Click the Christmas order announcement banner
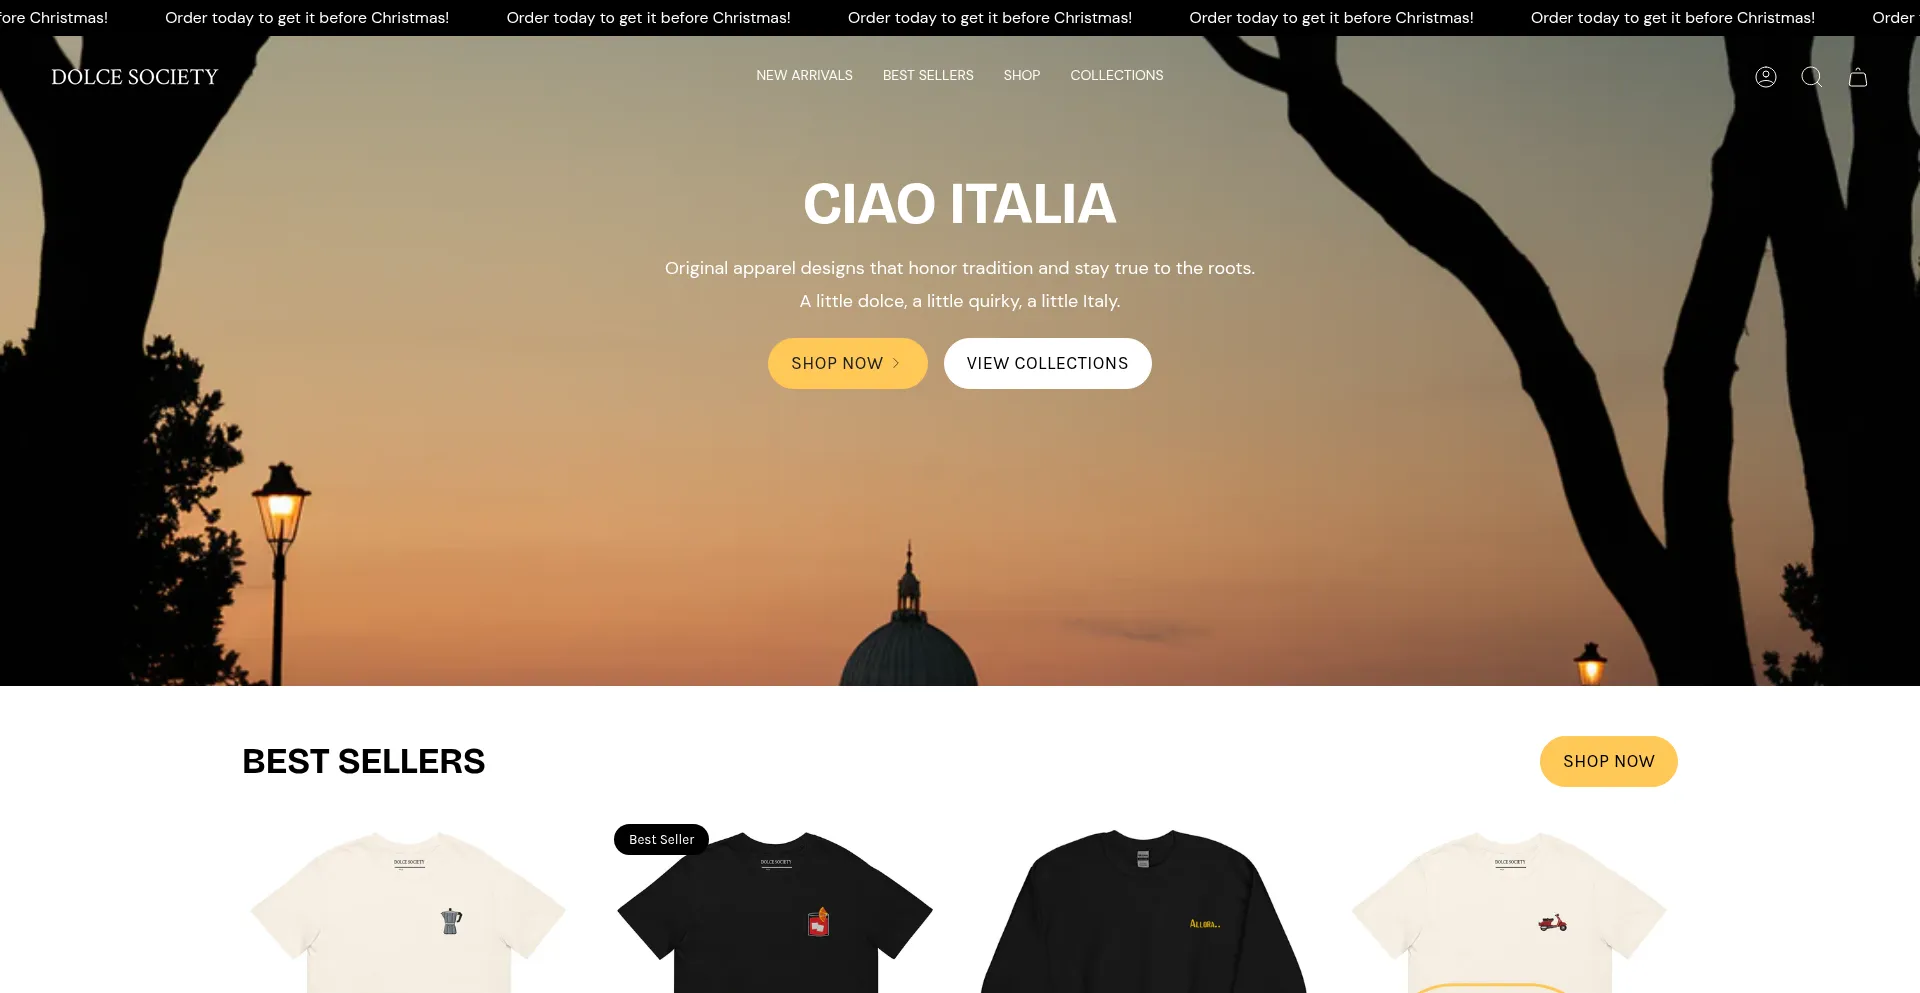 coord(960,18)
